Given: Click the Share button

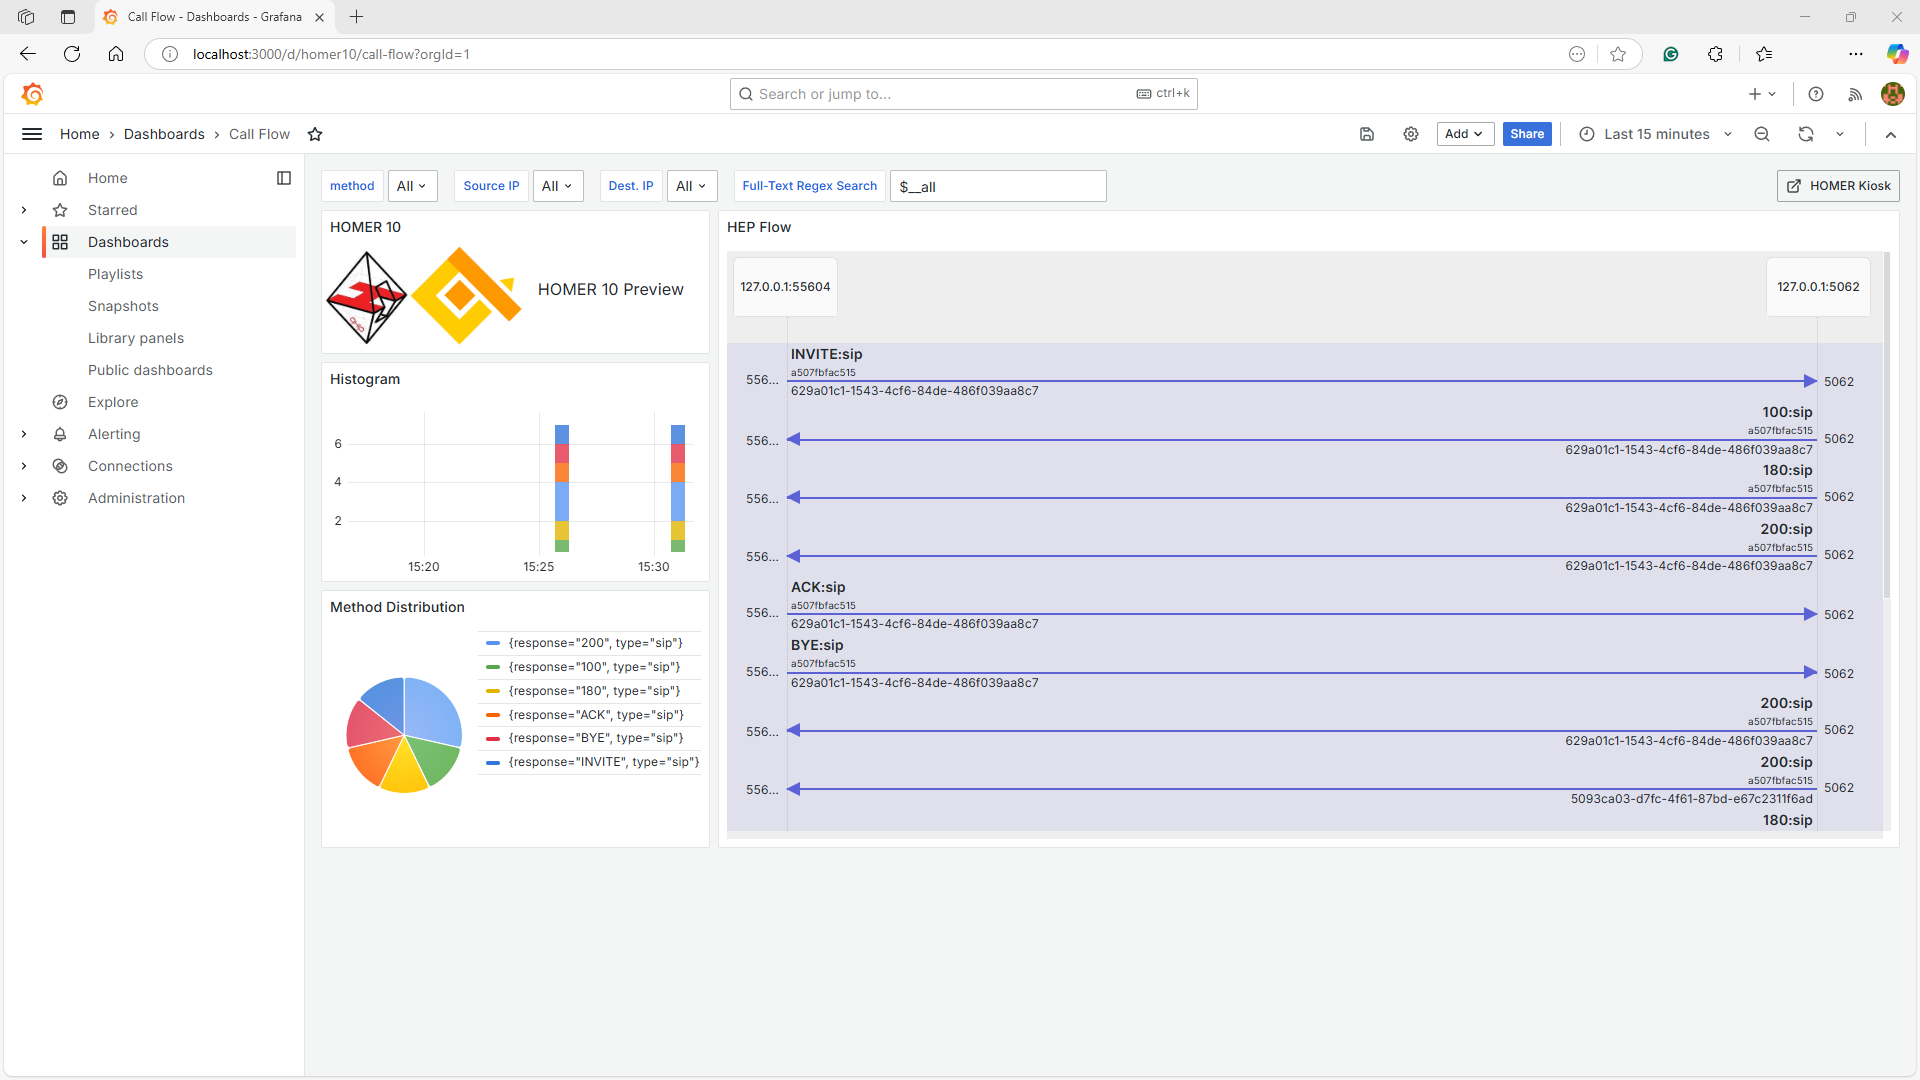Looking at the screenshot, I should (1526, 133).
